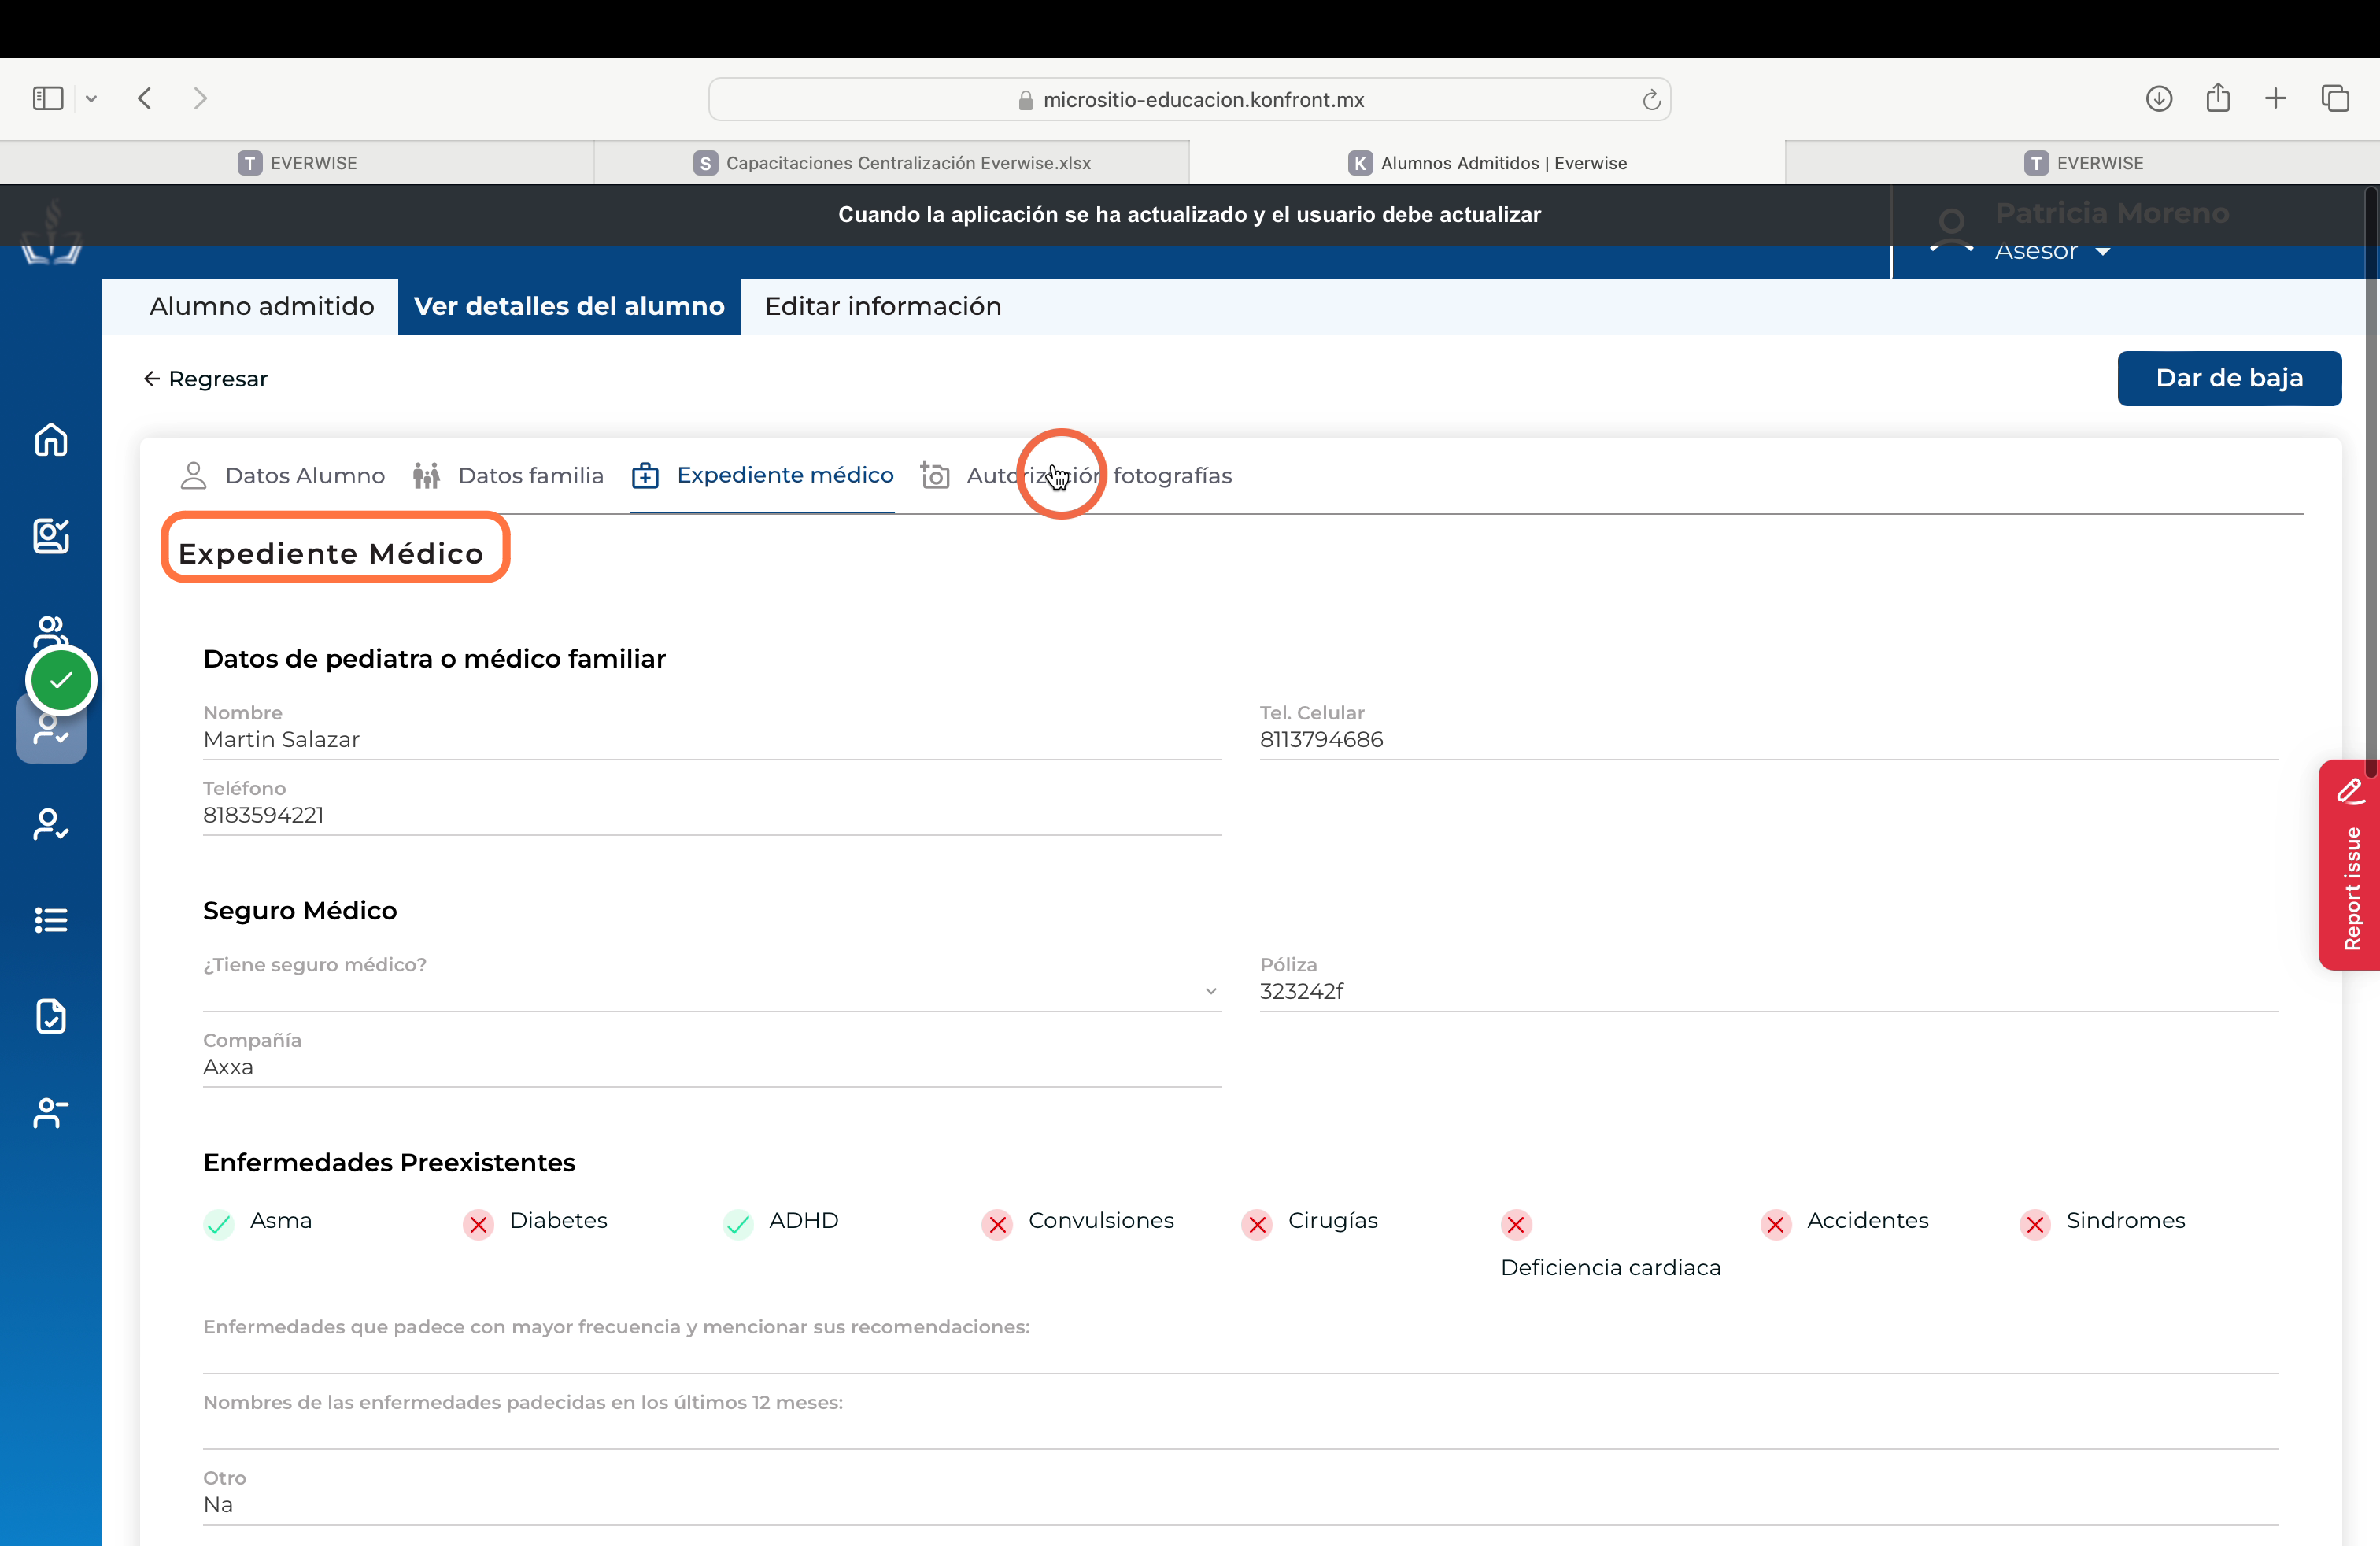Click the Safari downloads icon

(x=2159, y=98)
